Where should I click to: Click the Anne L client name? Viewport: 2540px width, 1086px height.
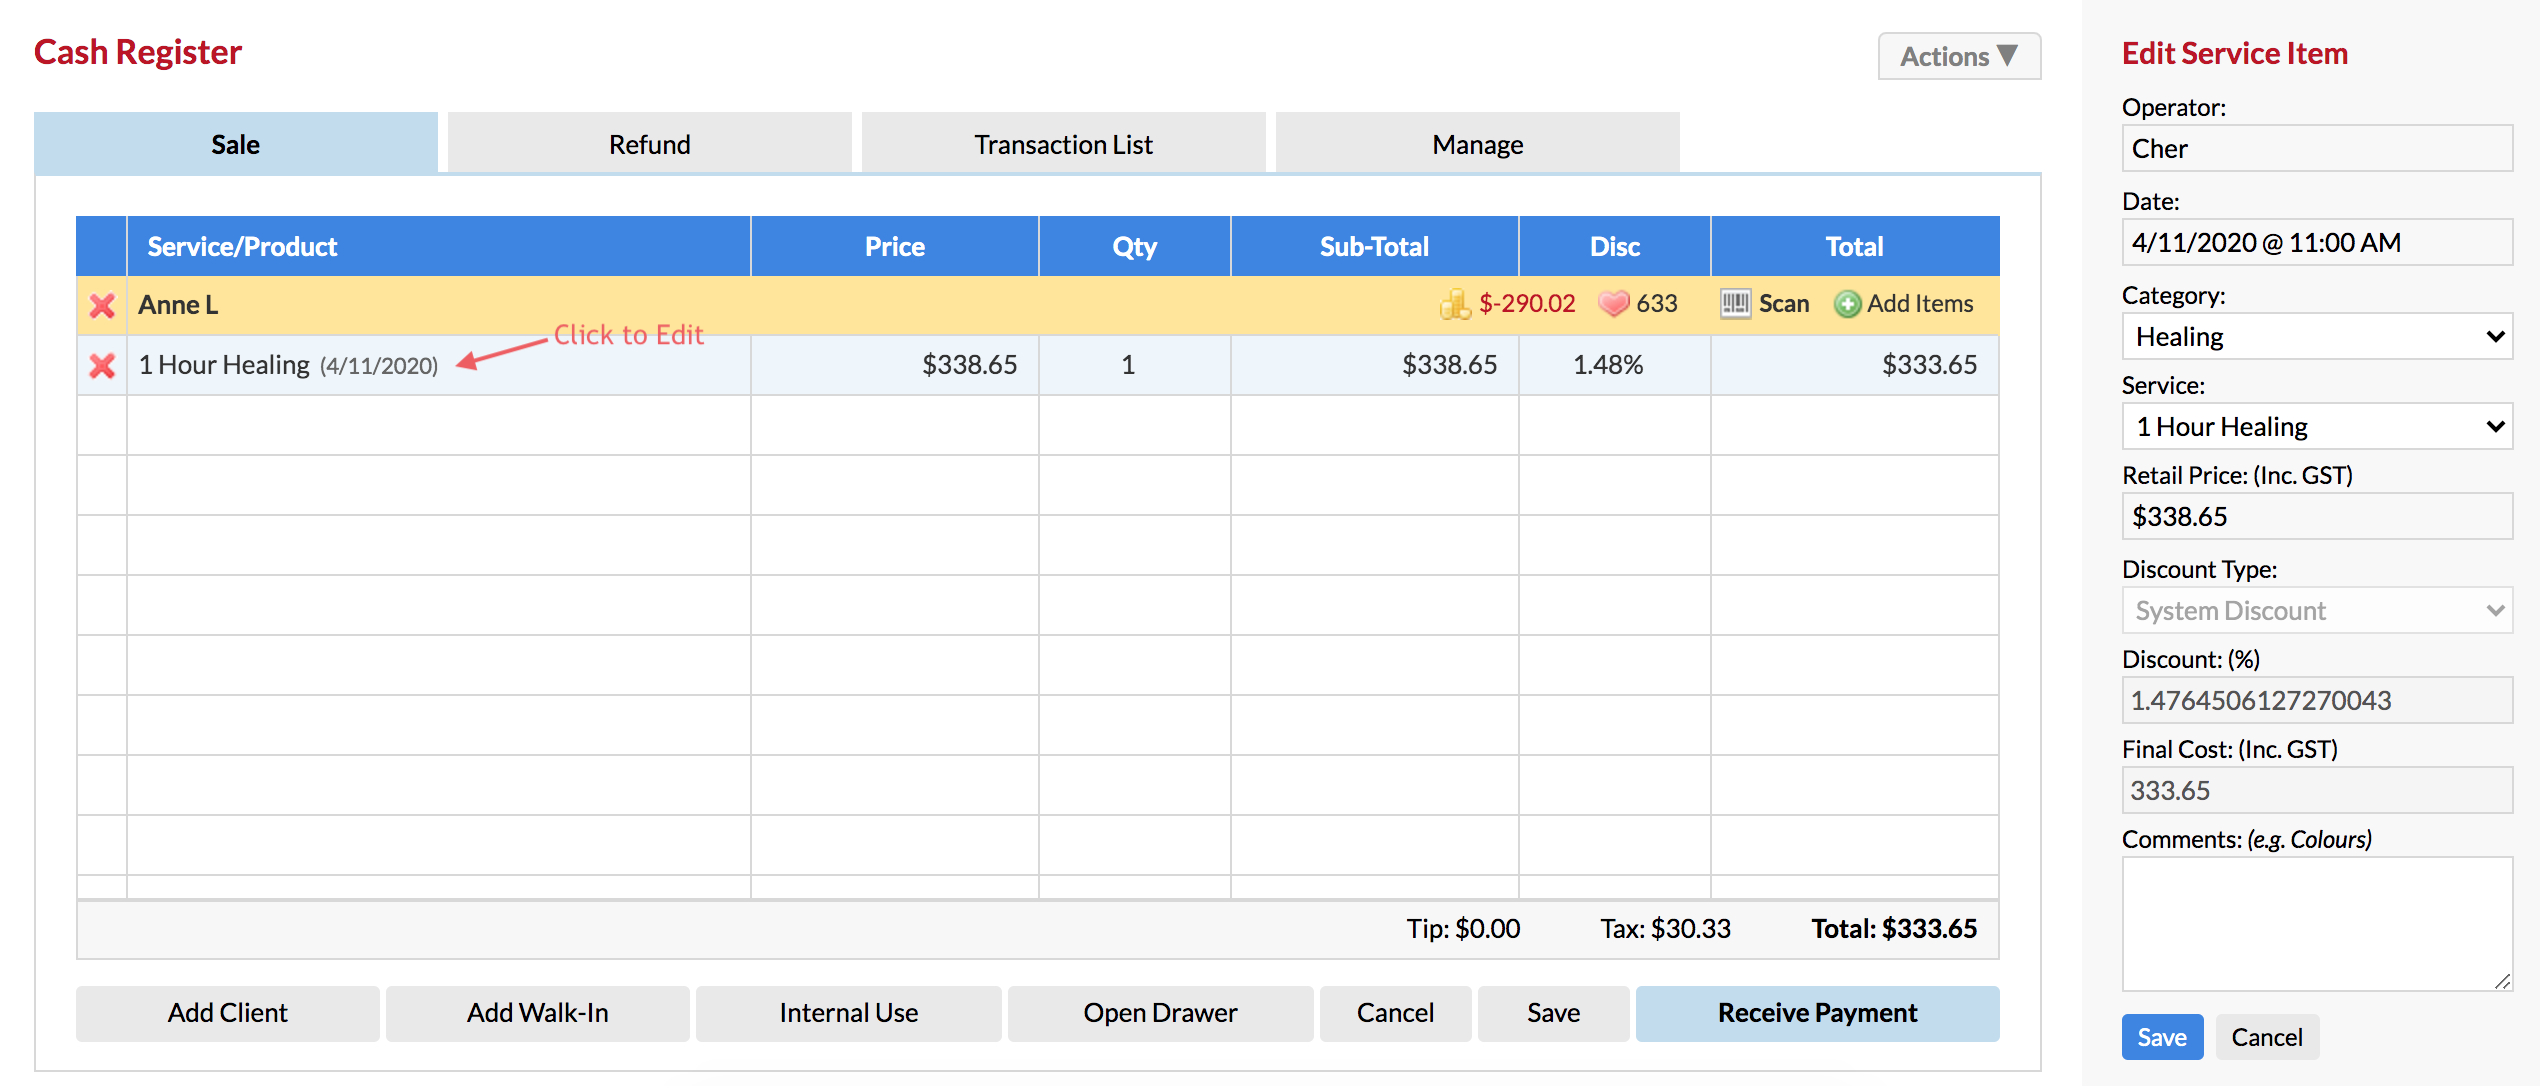(178, 305)
